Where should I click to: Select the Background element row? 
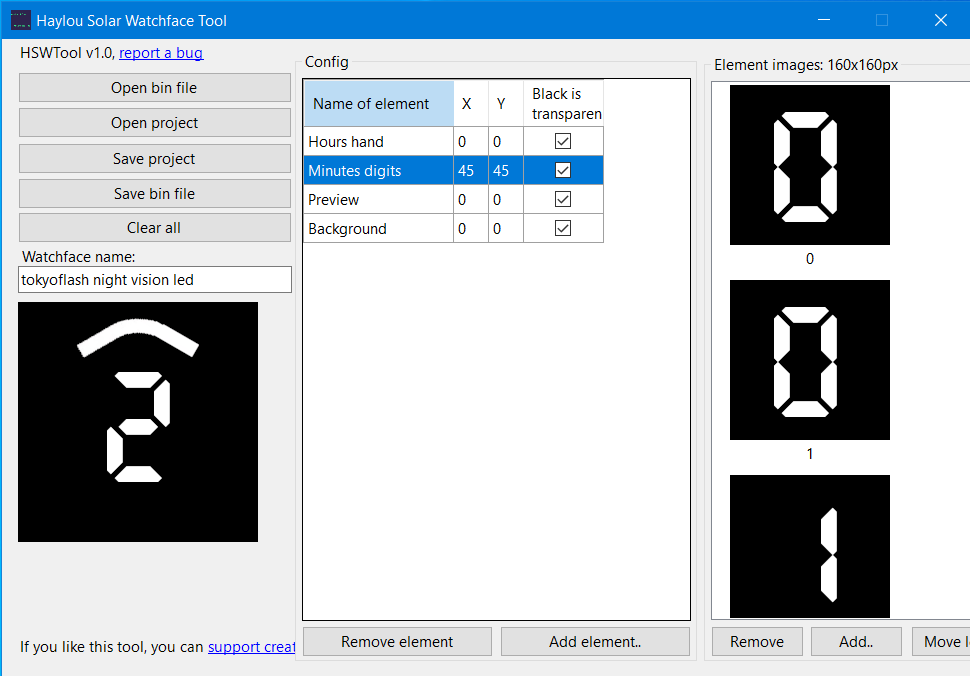coord(453,229)
